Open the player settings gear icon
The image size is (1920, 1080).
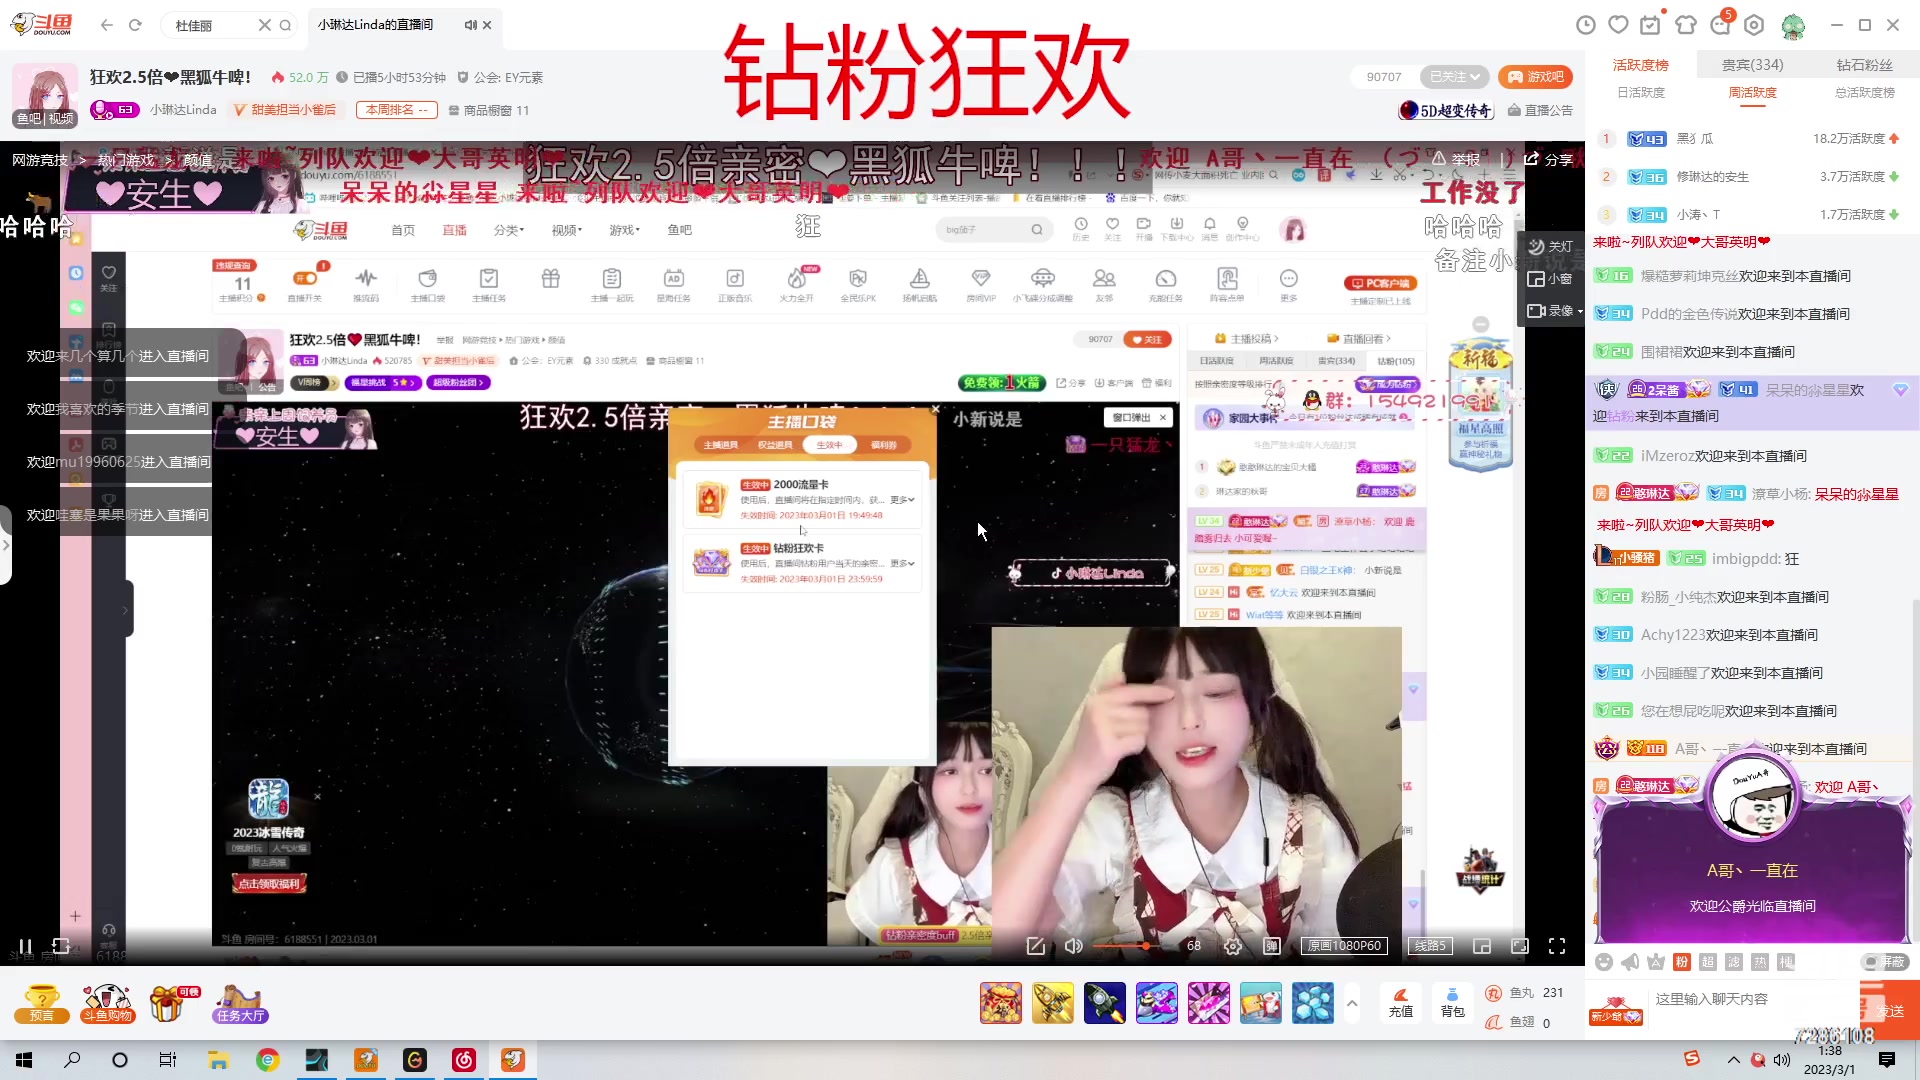pyautogui.click(x=1233, y=946)
